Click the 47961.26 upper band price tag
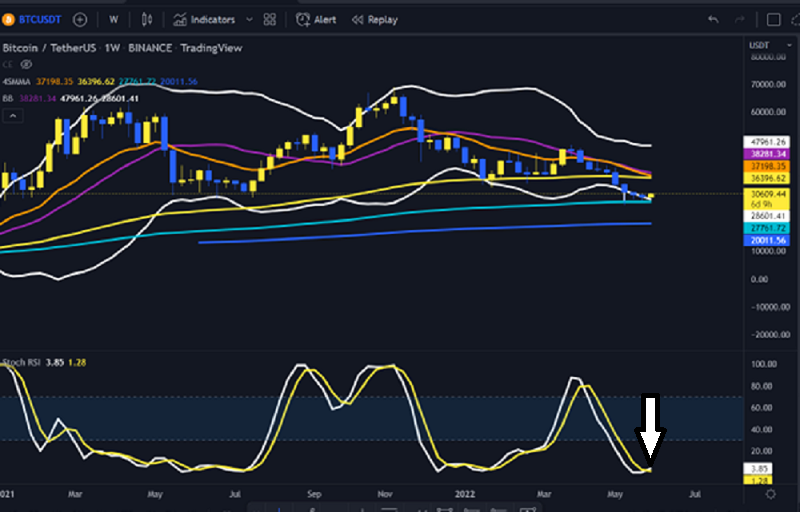This screenshot has height=512, width=800. coord(767,142)
